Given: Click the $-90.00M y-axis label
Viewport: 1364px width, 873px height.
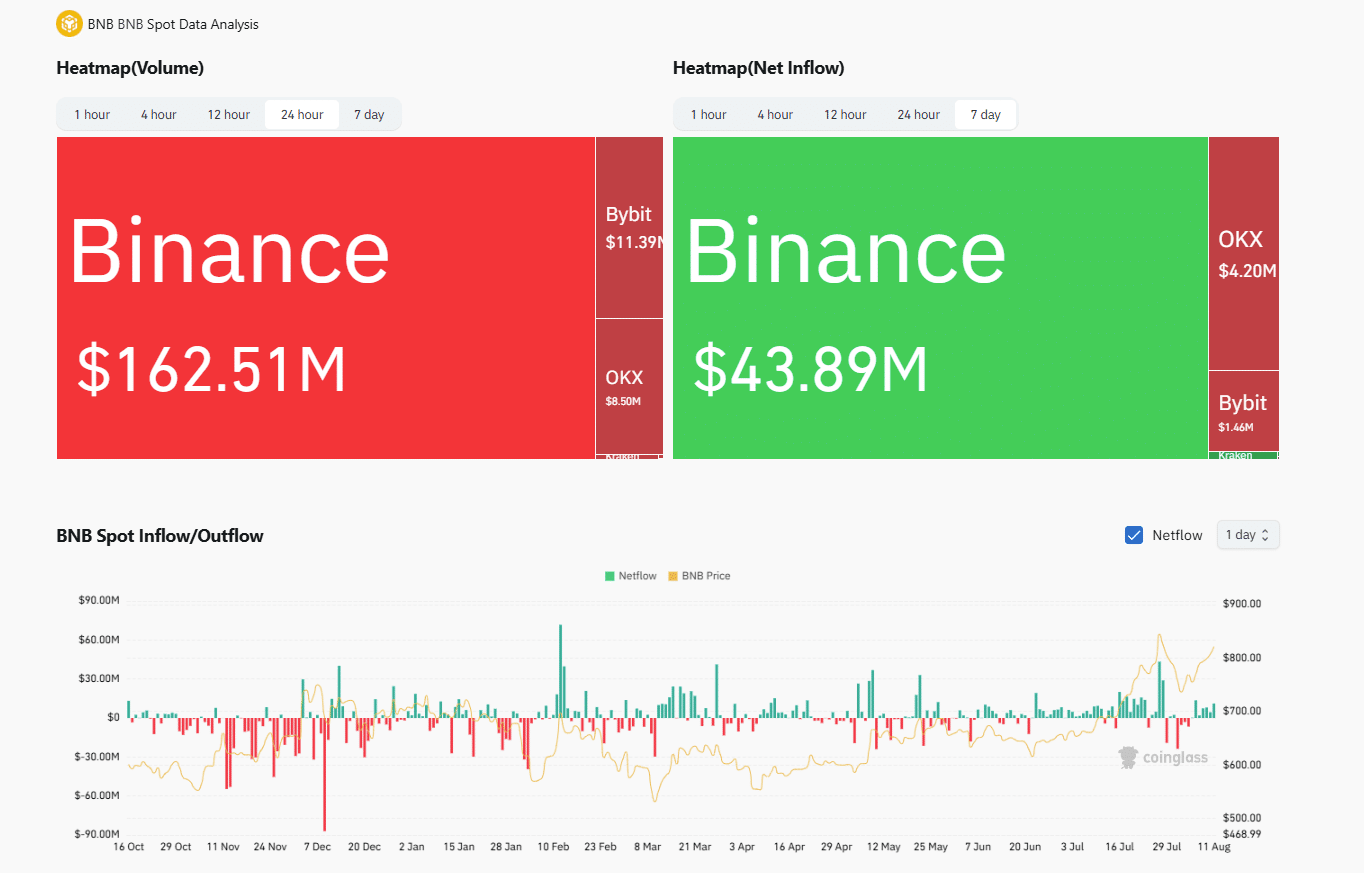Looking at the screenshot, I should [x=97, y=834].
